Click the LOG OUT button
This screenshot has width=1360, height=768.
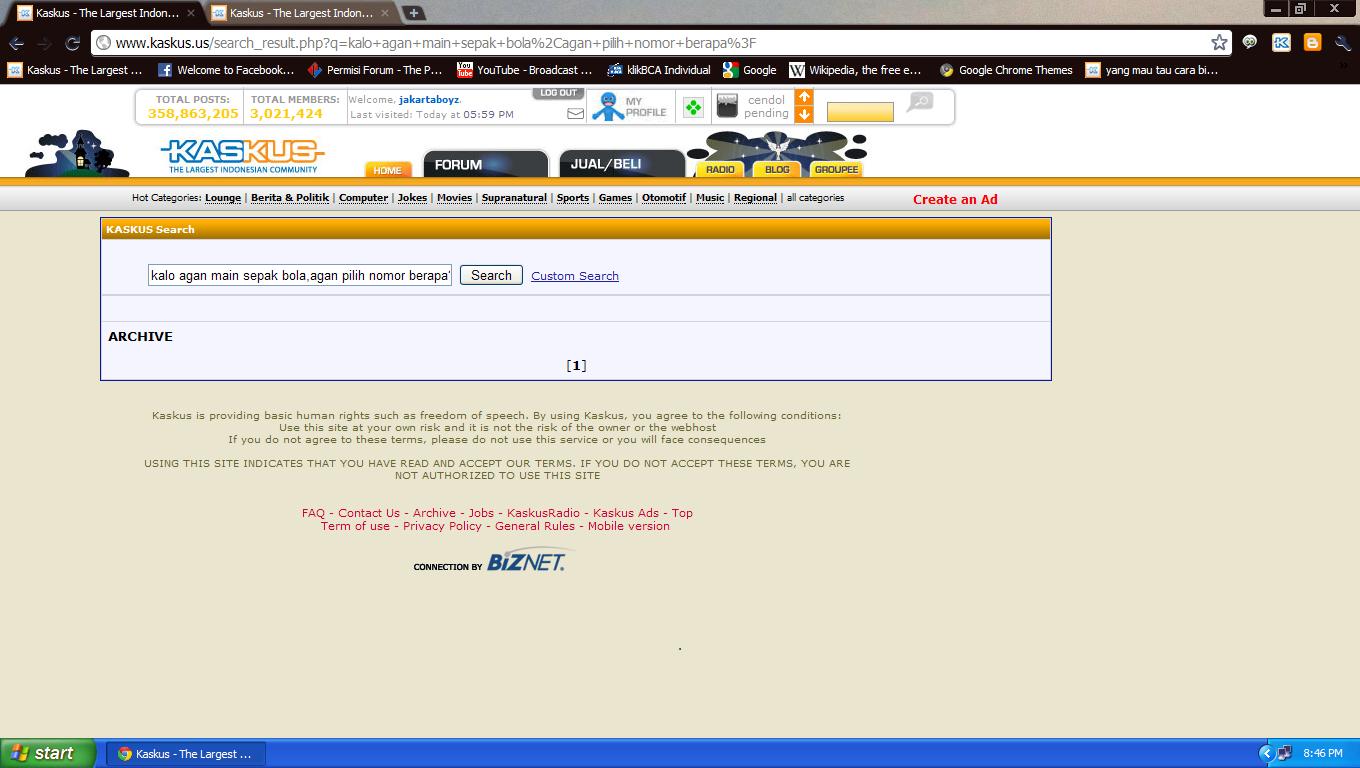[558, 93]
